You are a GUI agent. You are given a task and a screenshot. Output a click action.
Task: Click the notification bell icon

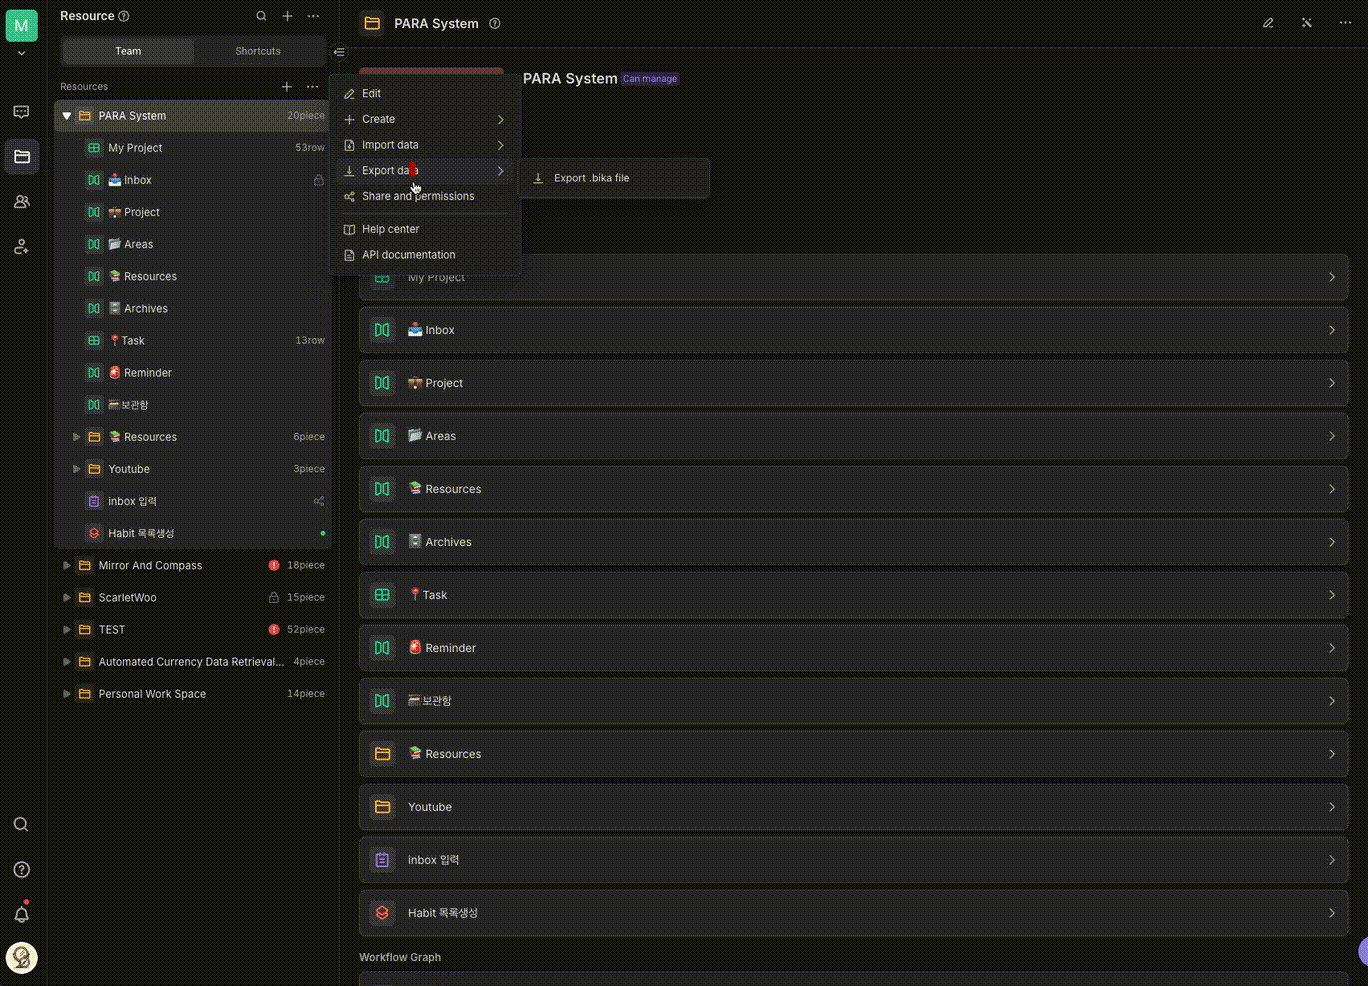coord(21,914)
